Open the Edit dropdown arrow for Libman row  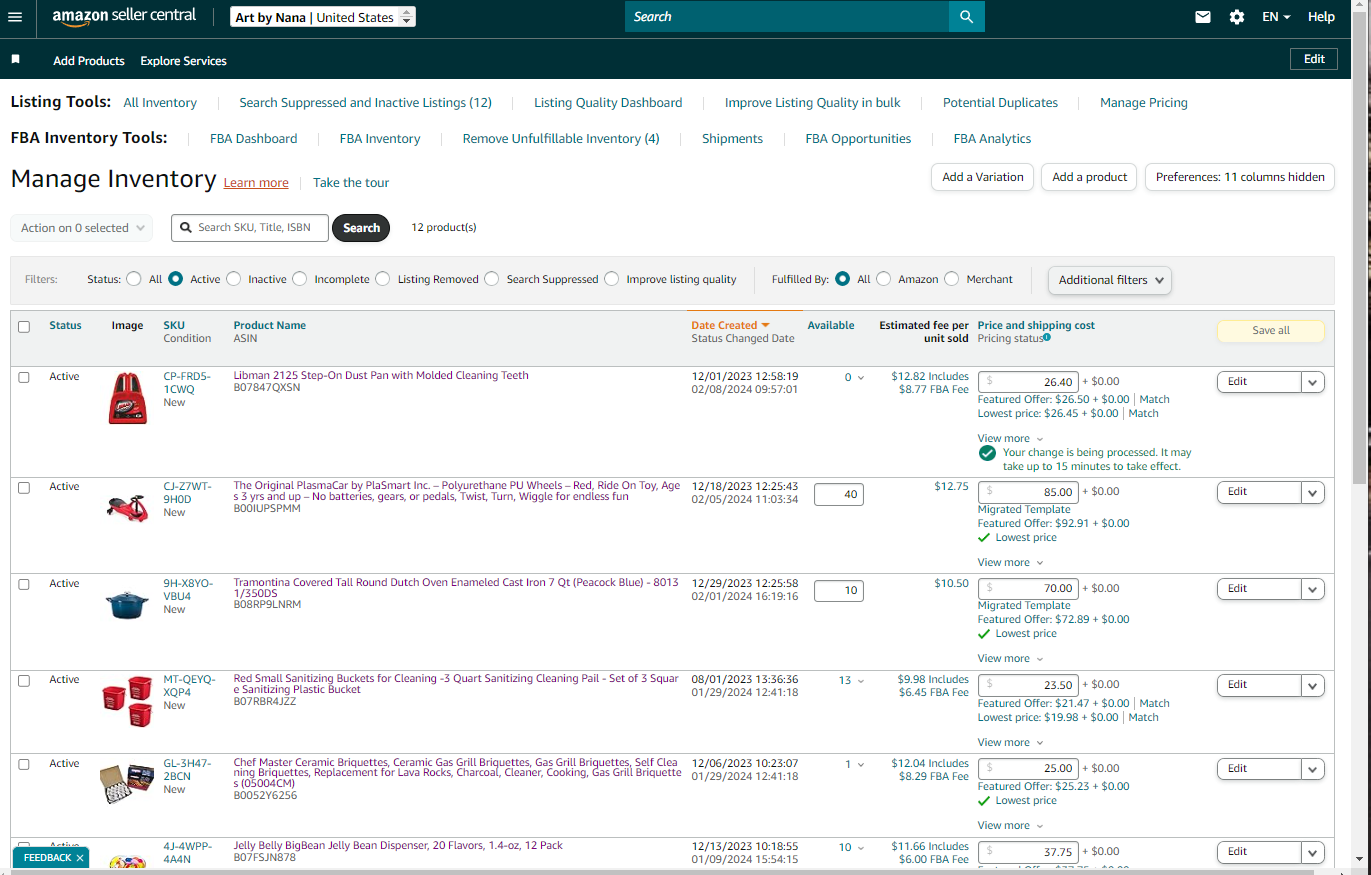1312,381
